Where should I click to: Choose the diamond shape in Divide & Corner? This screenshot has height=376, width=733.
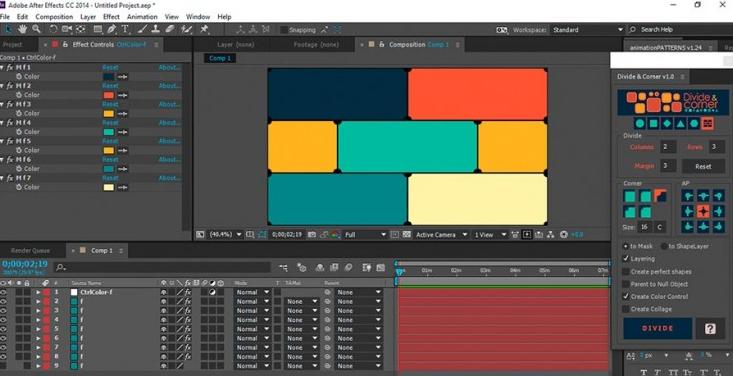667,123
